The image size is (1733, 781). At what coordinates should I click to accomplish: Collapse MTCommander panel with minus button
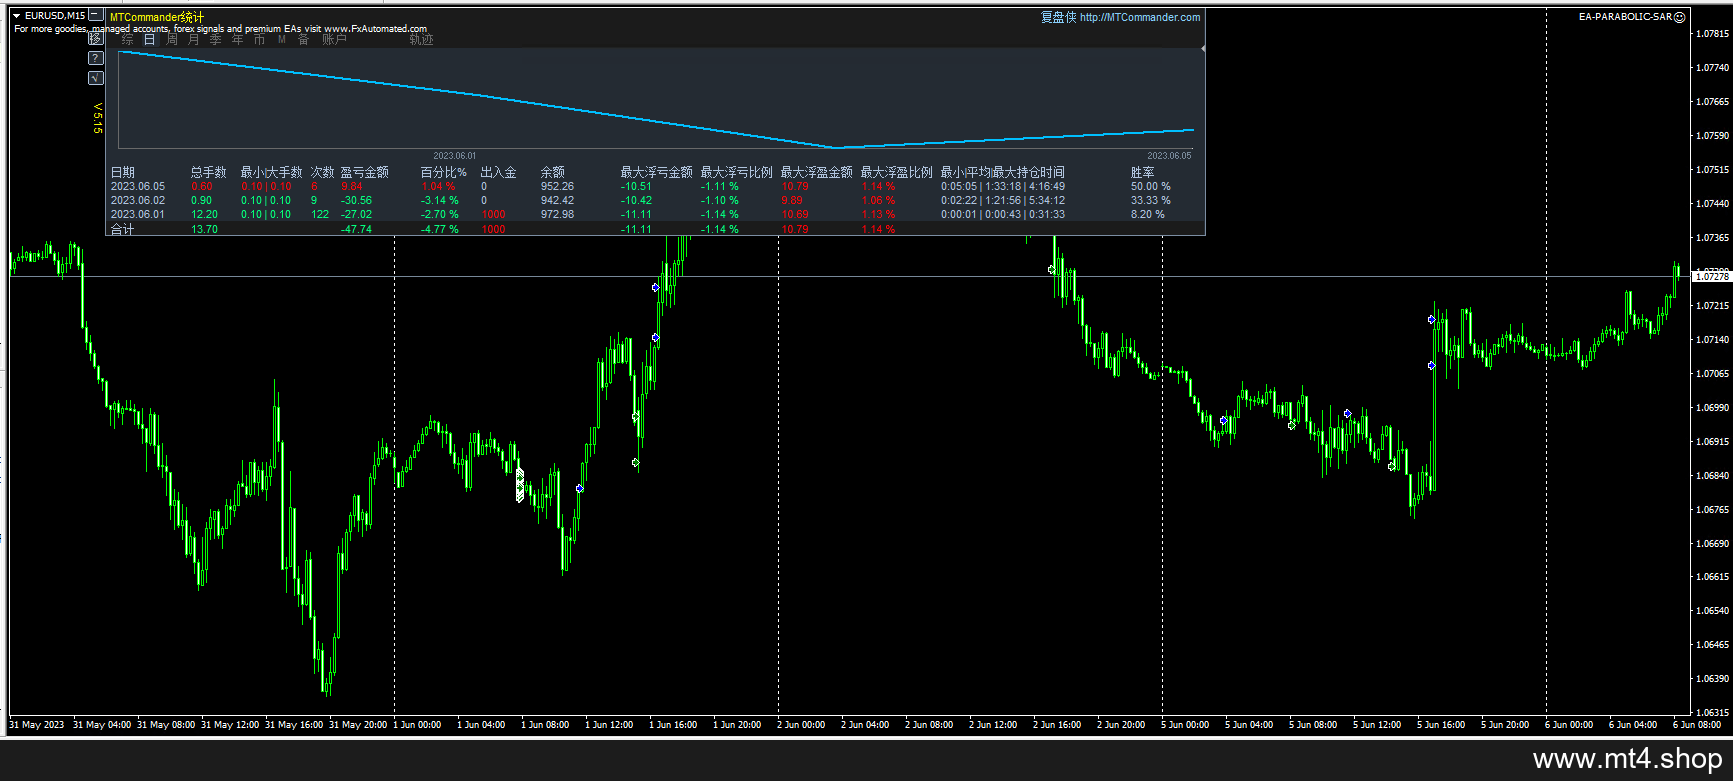tap(96, 16)
